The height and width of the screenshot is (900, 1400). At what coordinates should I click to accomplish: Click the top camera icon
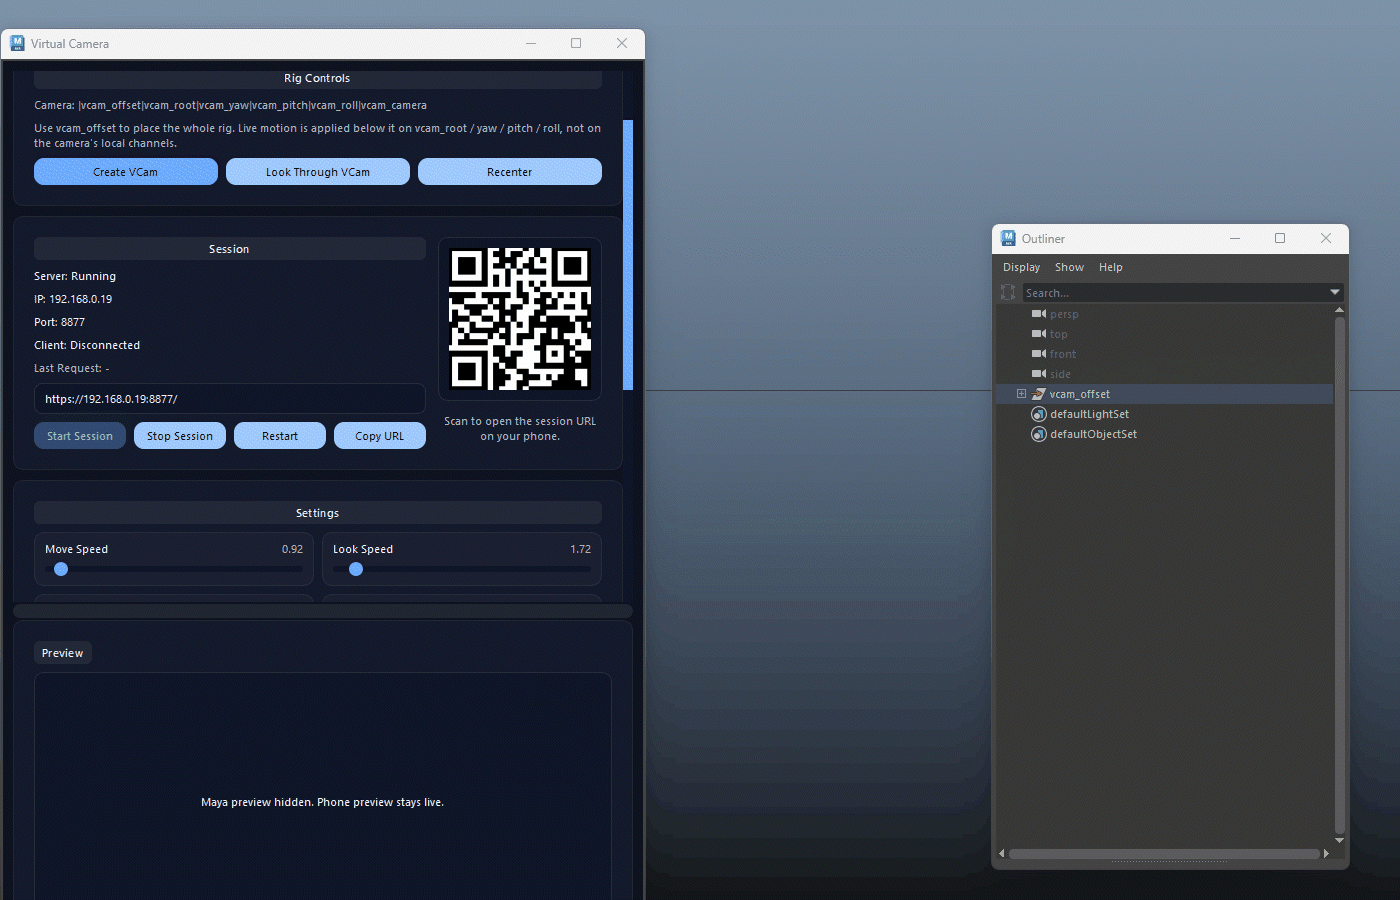point(1039,334)
